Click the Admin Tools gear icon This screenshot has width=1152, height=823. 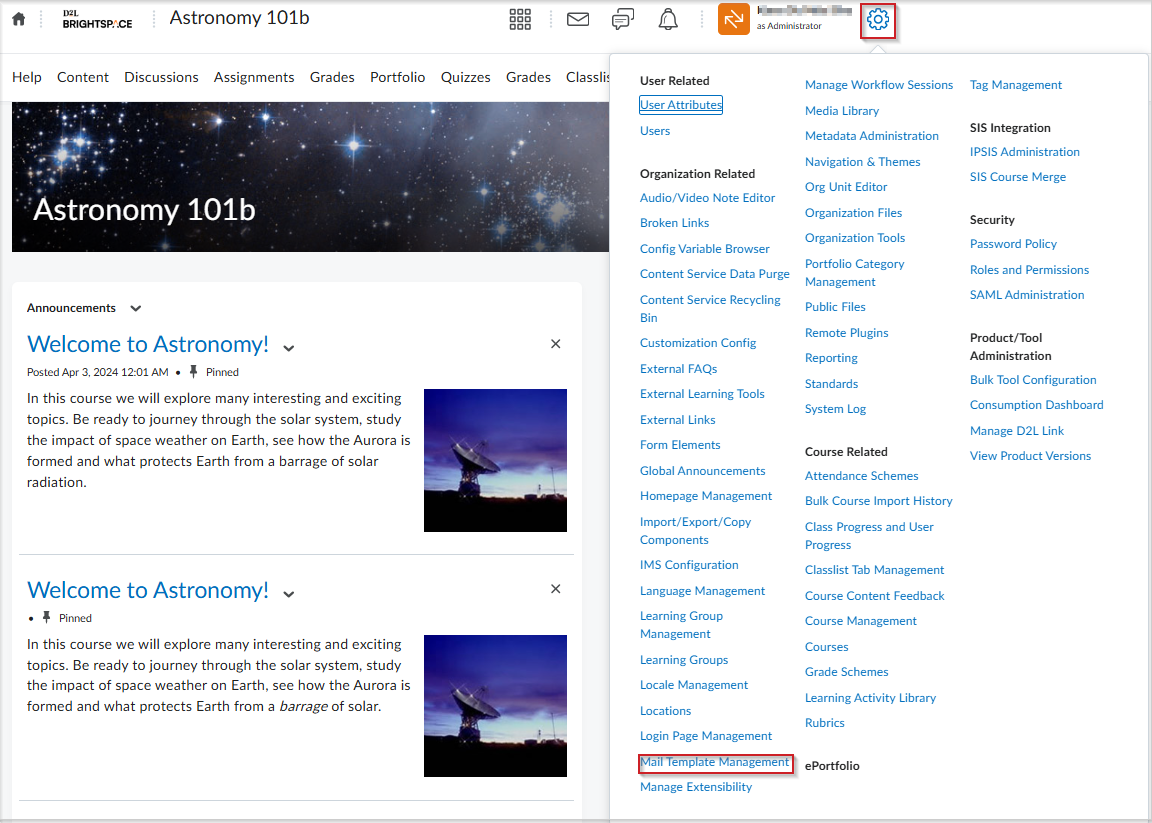tap(877, 19)
